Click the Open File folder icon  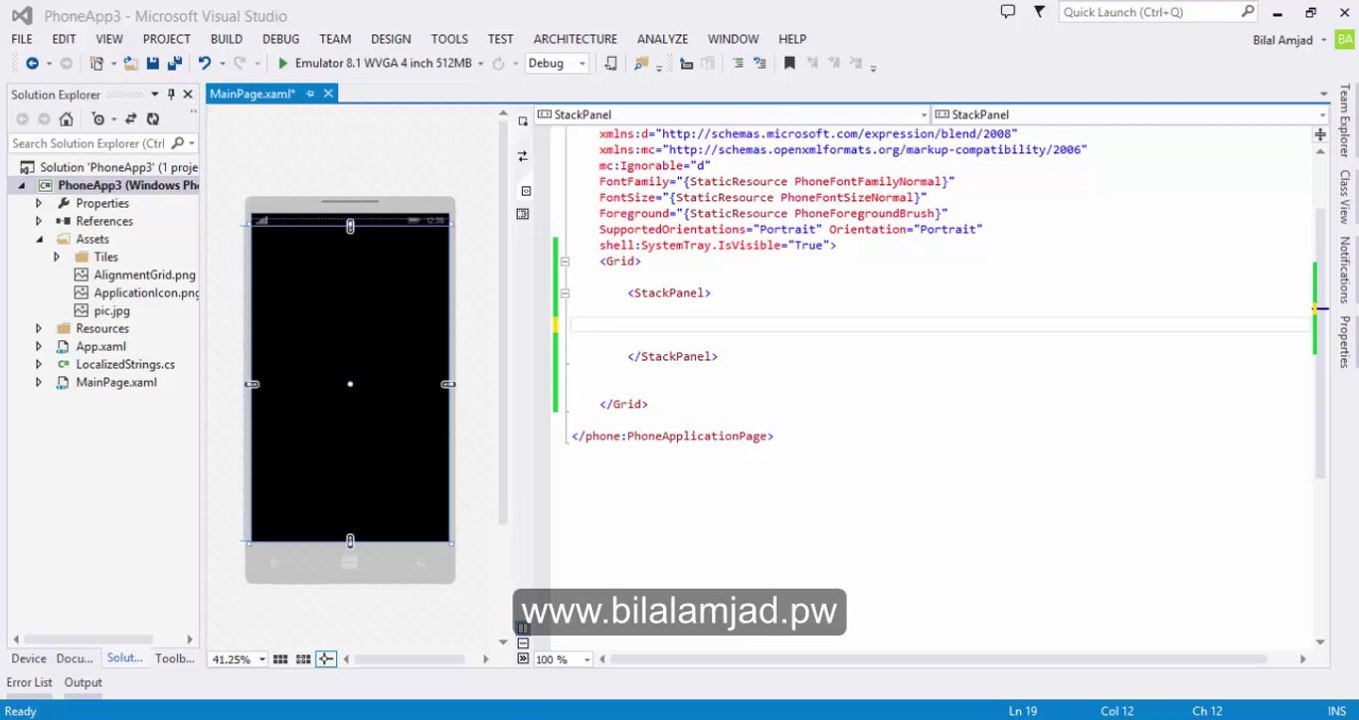coord(131,63)
